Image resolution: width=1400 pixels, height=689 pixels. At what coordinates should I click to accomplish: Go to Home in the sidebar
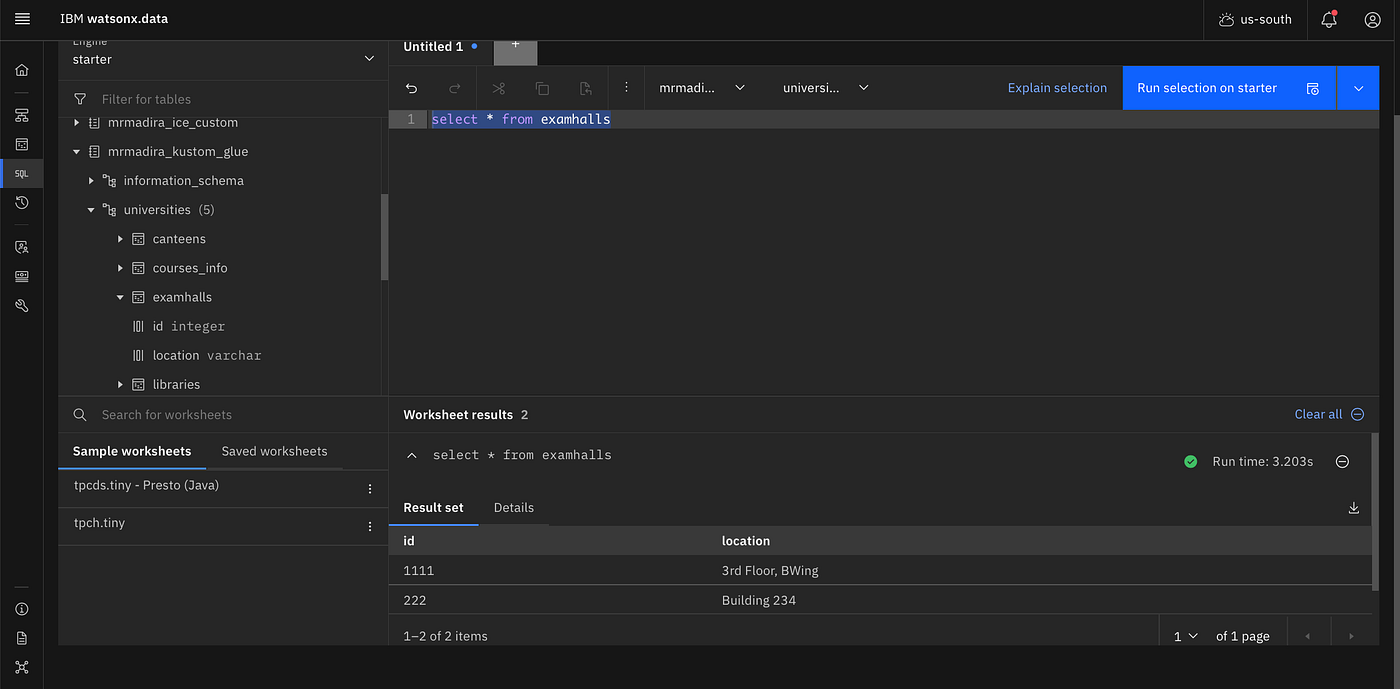coord(22,70)
